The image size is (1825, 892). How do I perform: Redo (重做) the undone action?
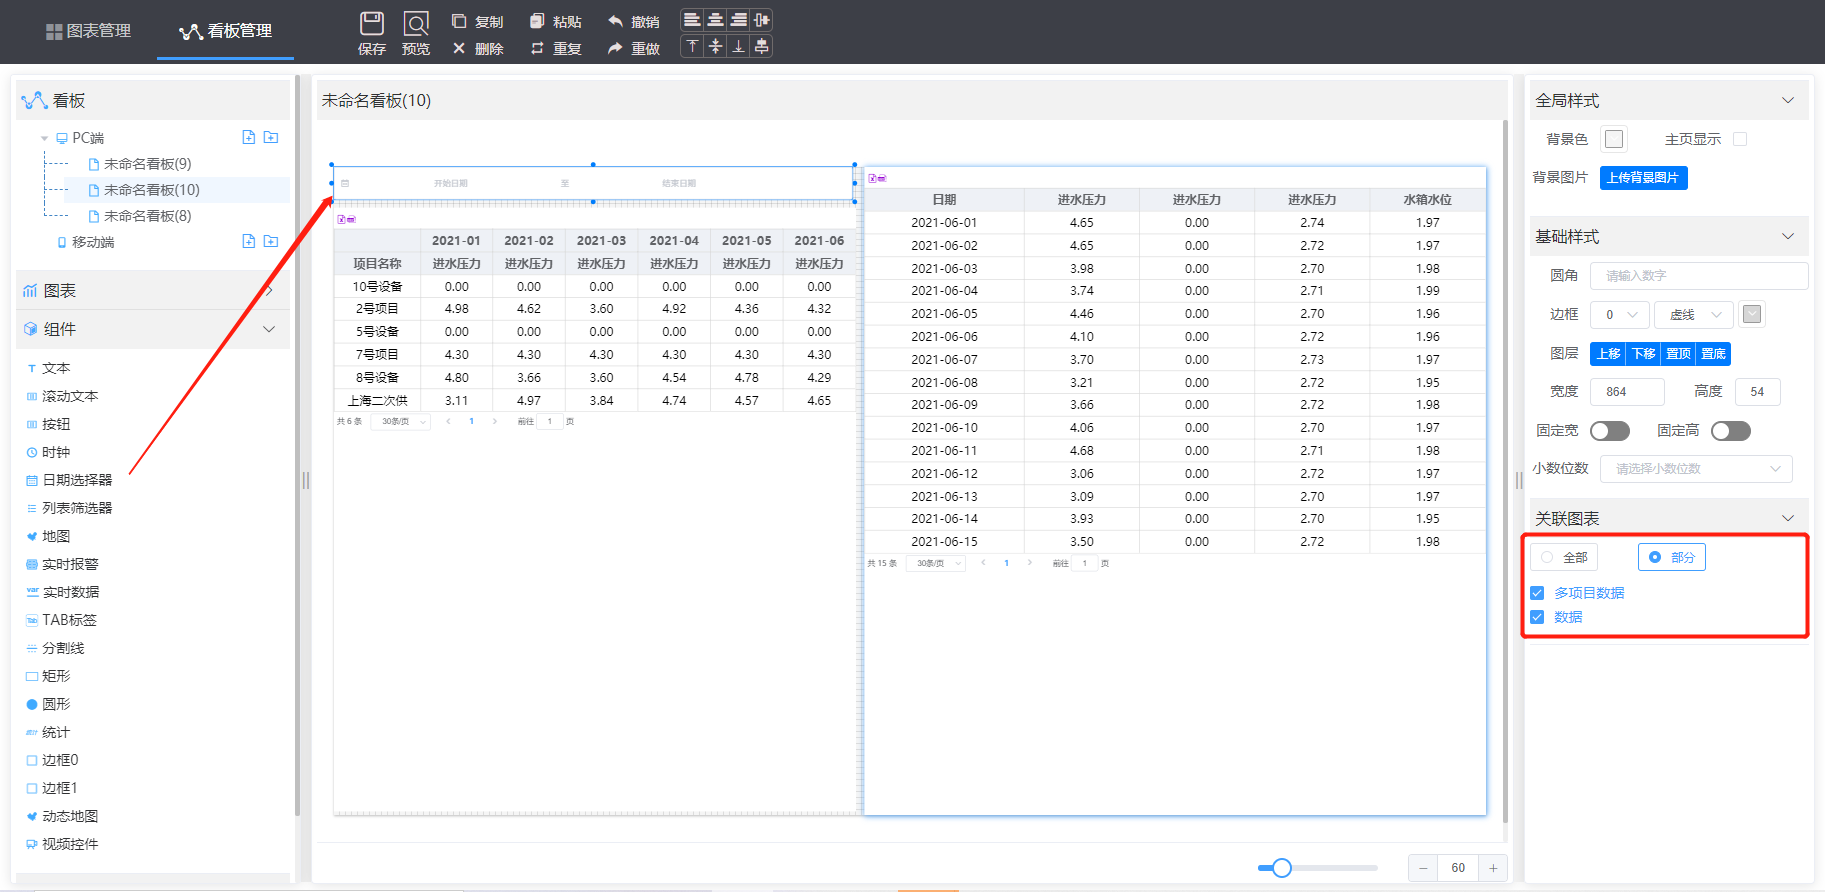[634, 48]
